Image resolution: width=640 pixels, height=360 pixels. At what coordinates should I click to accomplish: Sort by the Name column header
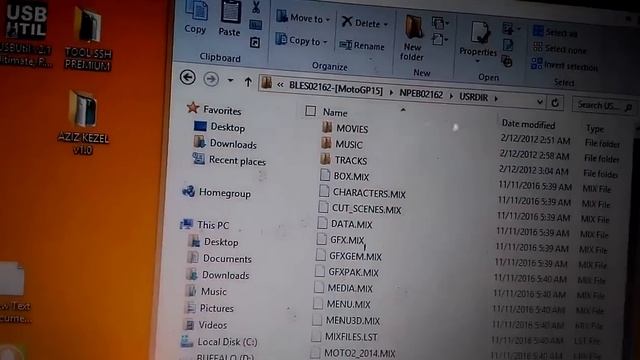coord(335,112)
